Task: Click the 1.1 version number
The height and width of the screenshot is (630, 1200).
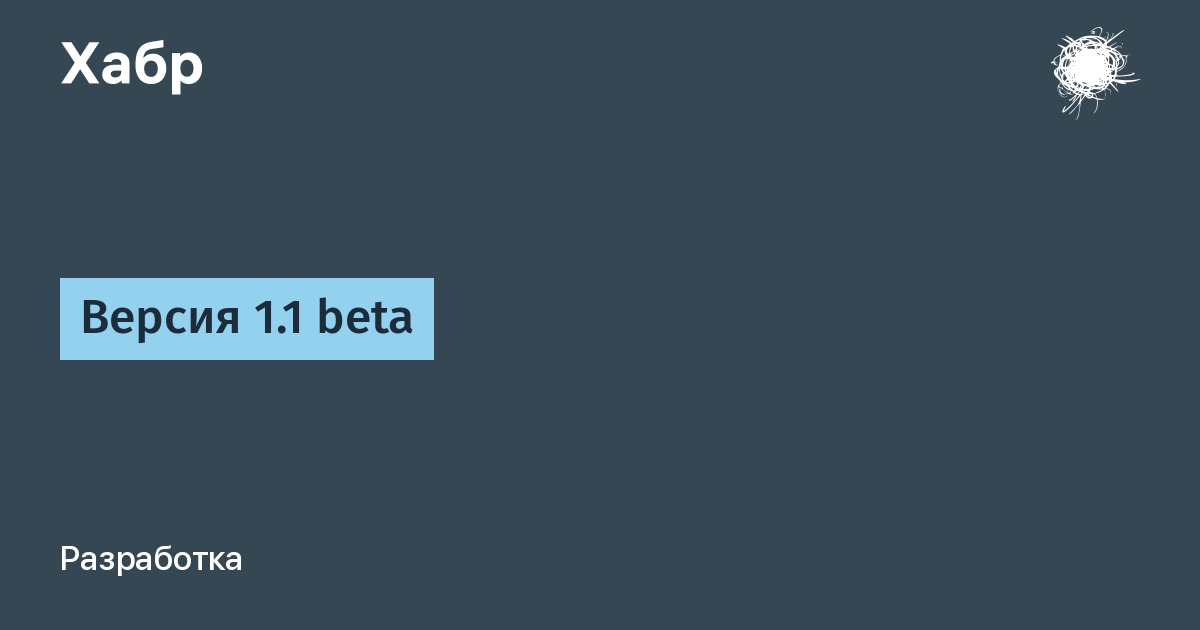Action: pos(279,318)
